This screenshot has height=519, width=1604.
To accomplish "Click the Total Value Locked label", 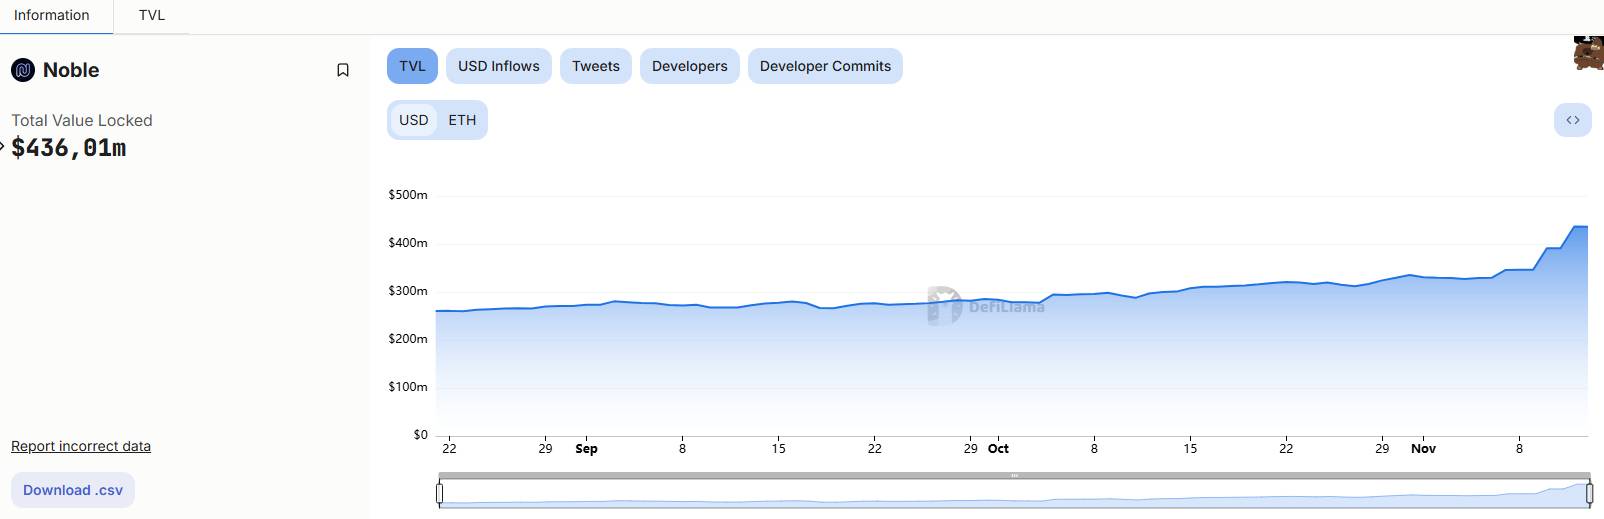I will pyautogui.click(x=82, y=120).
